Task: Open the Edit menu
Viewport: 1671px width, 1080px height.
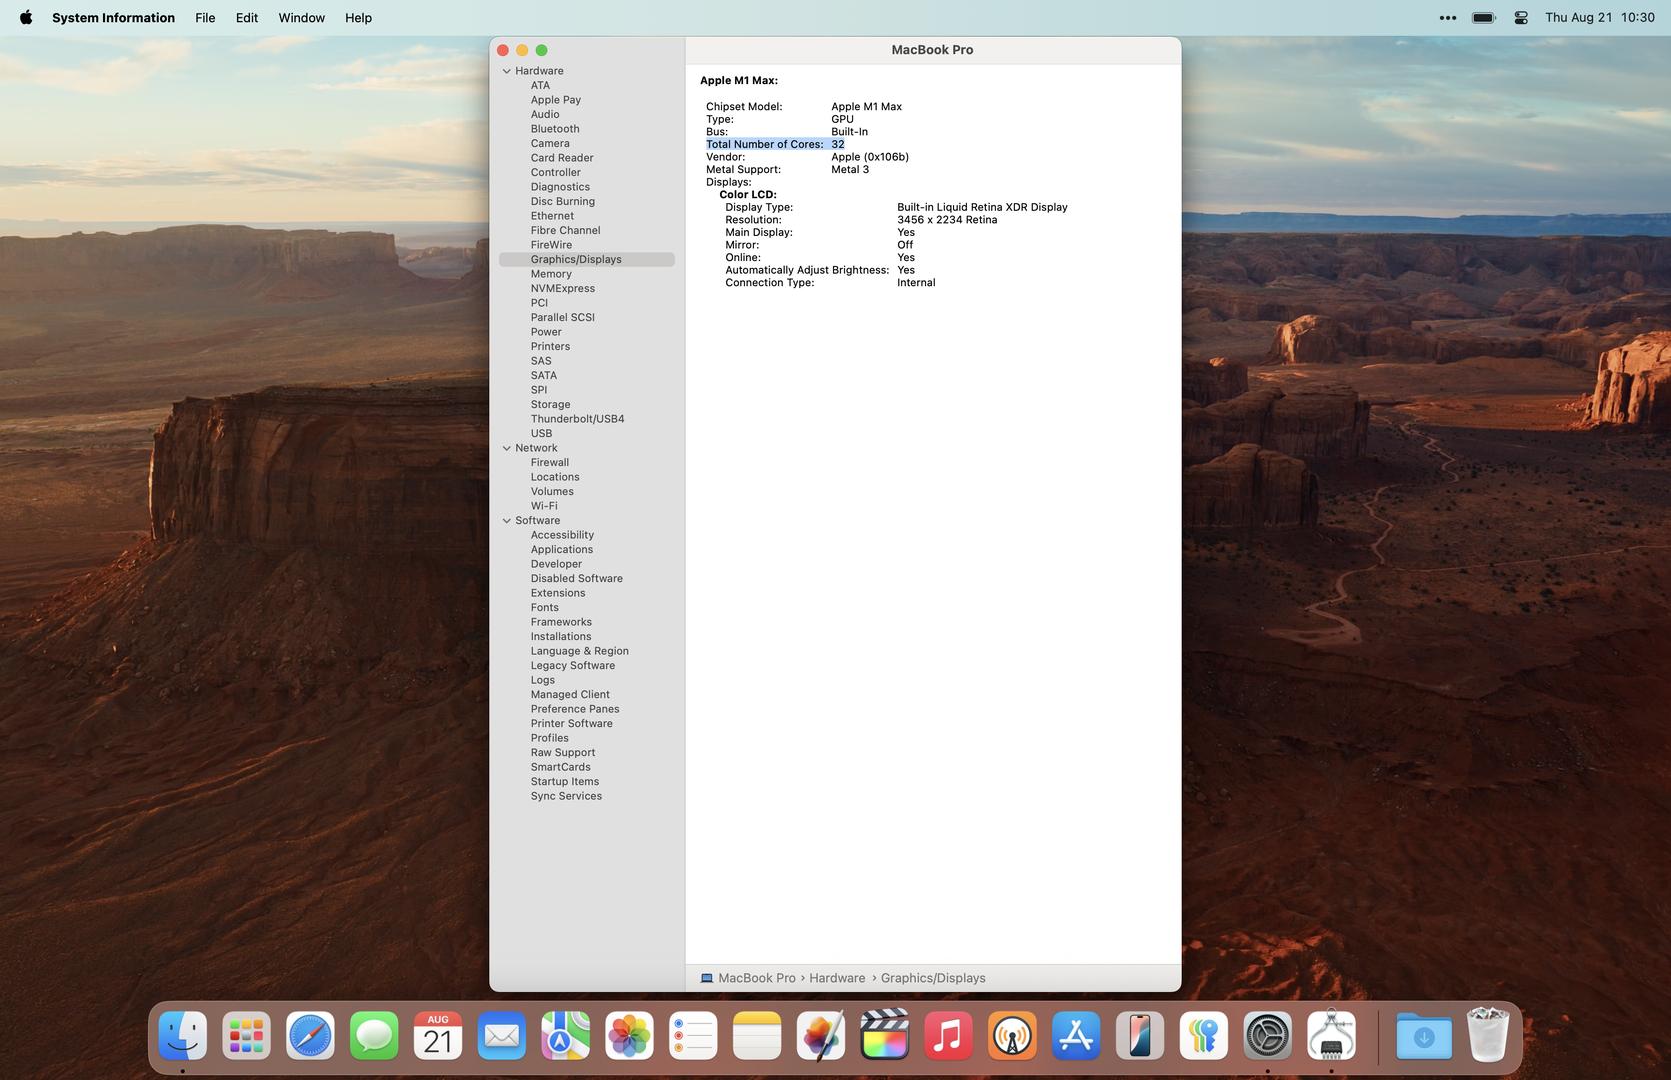Action: coord(247,17)
